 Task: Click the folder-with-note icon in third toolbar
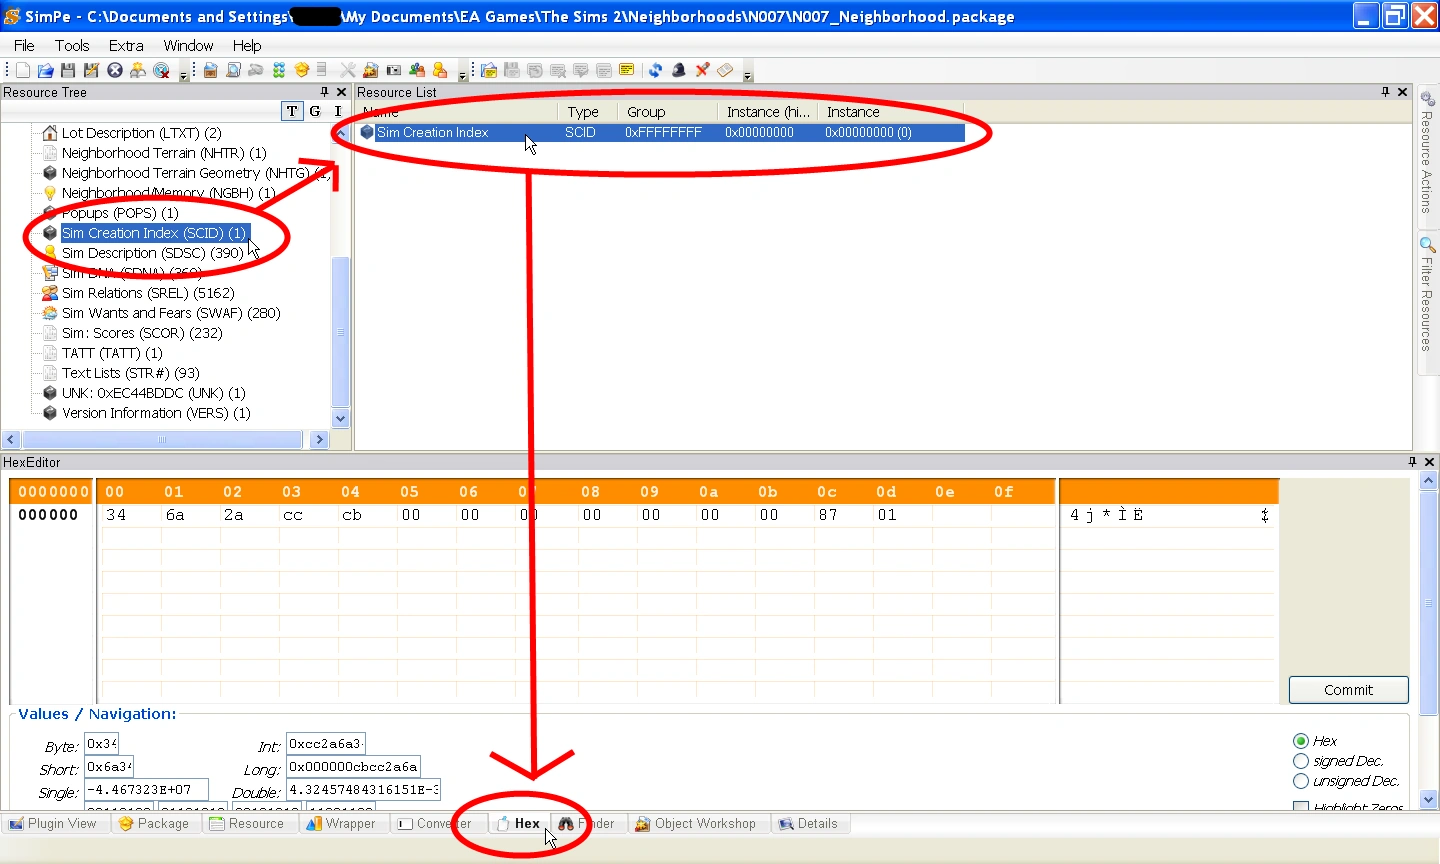point(489,70)
